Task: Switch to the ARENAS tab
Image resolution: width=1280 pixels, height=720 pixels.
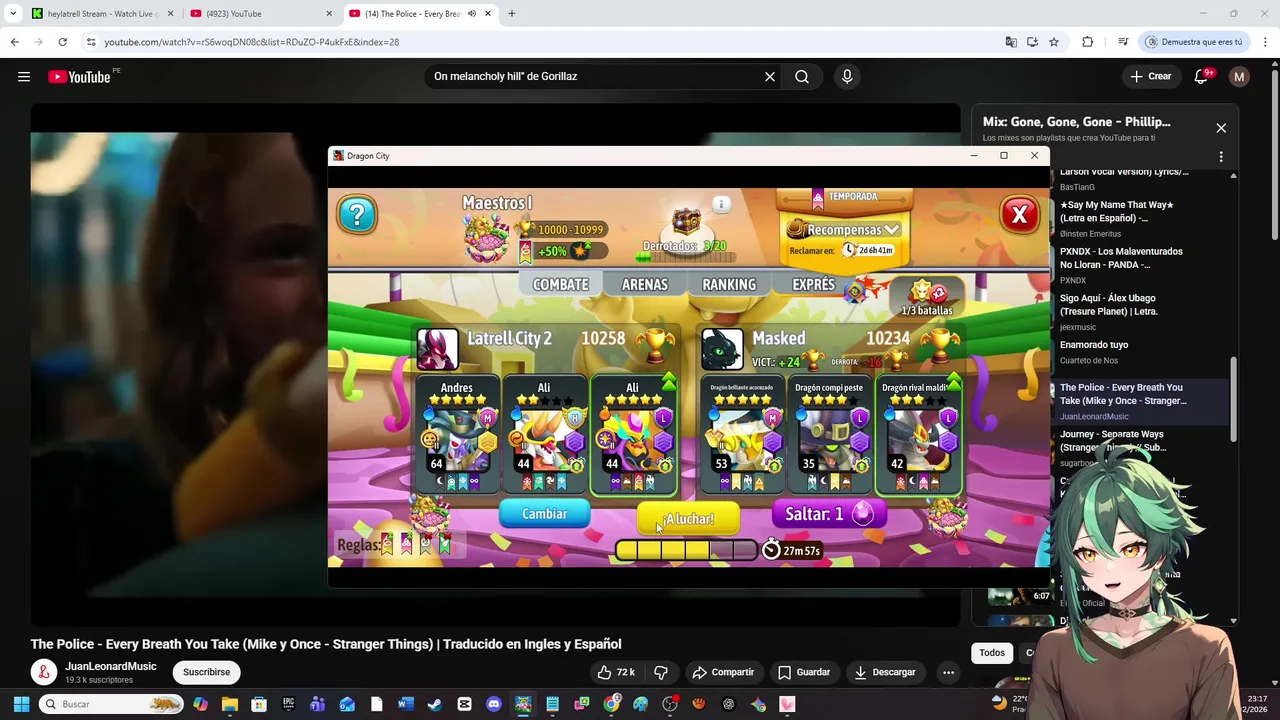Action: 645,285
